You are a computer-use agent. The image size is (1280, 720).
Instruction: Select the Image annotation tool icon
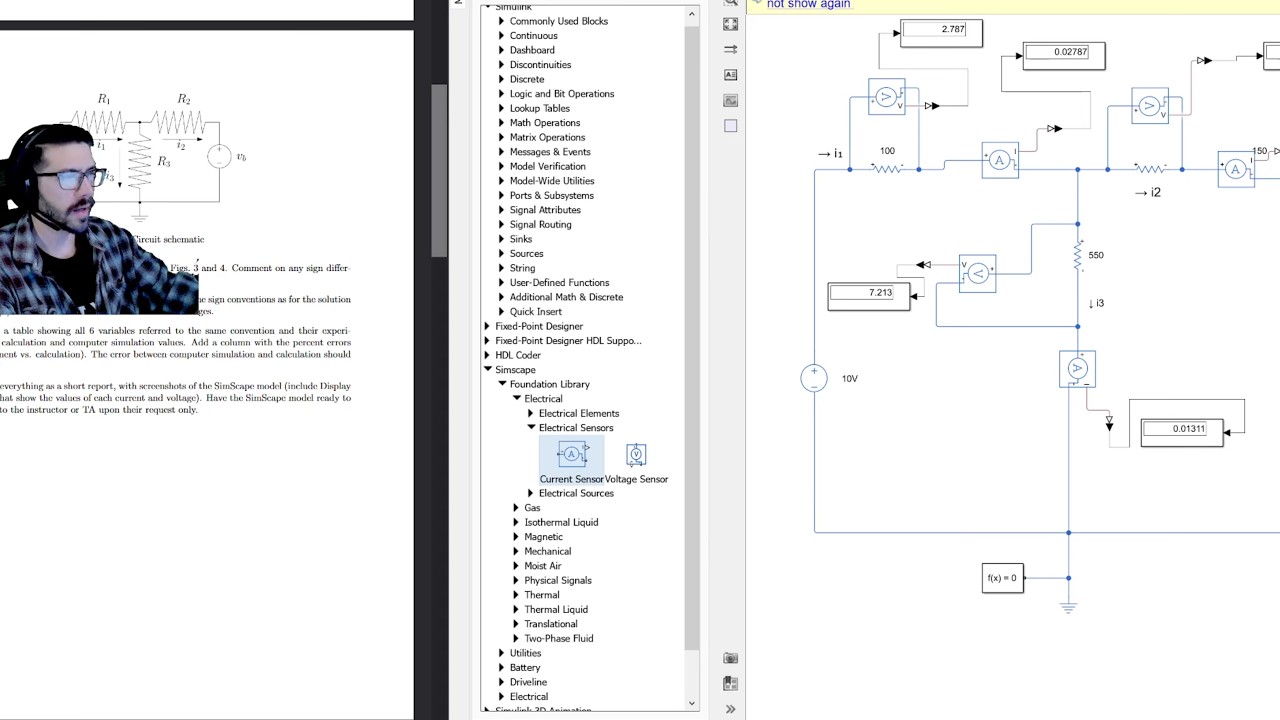[730, 100]
